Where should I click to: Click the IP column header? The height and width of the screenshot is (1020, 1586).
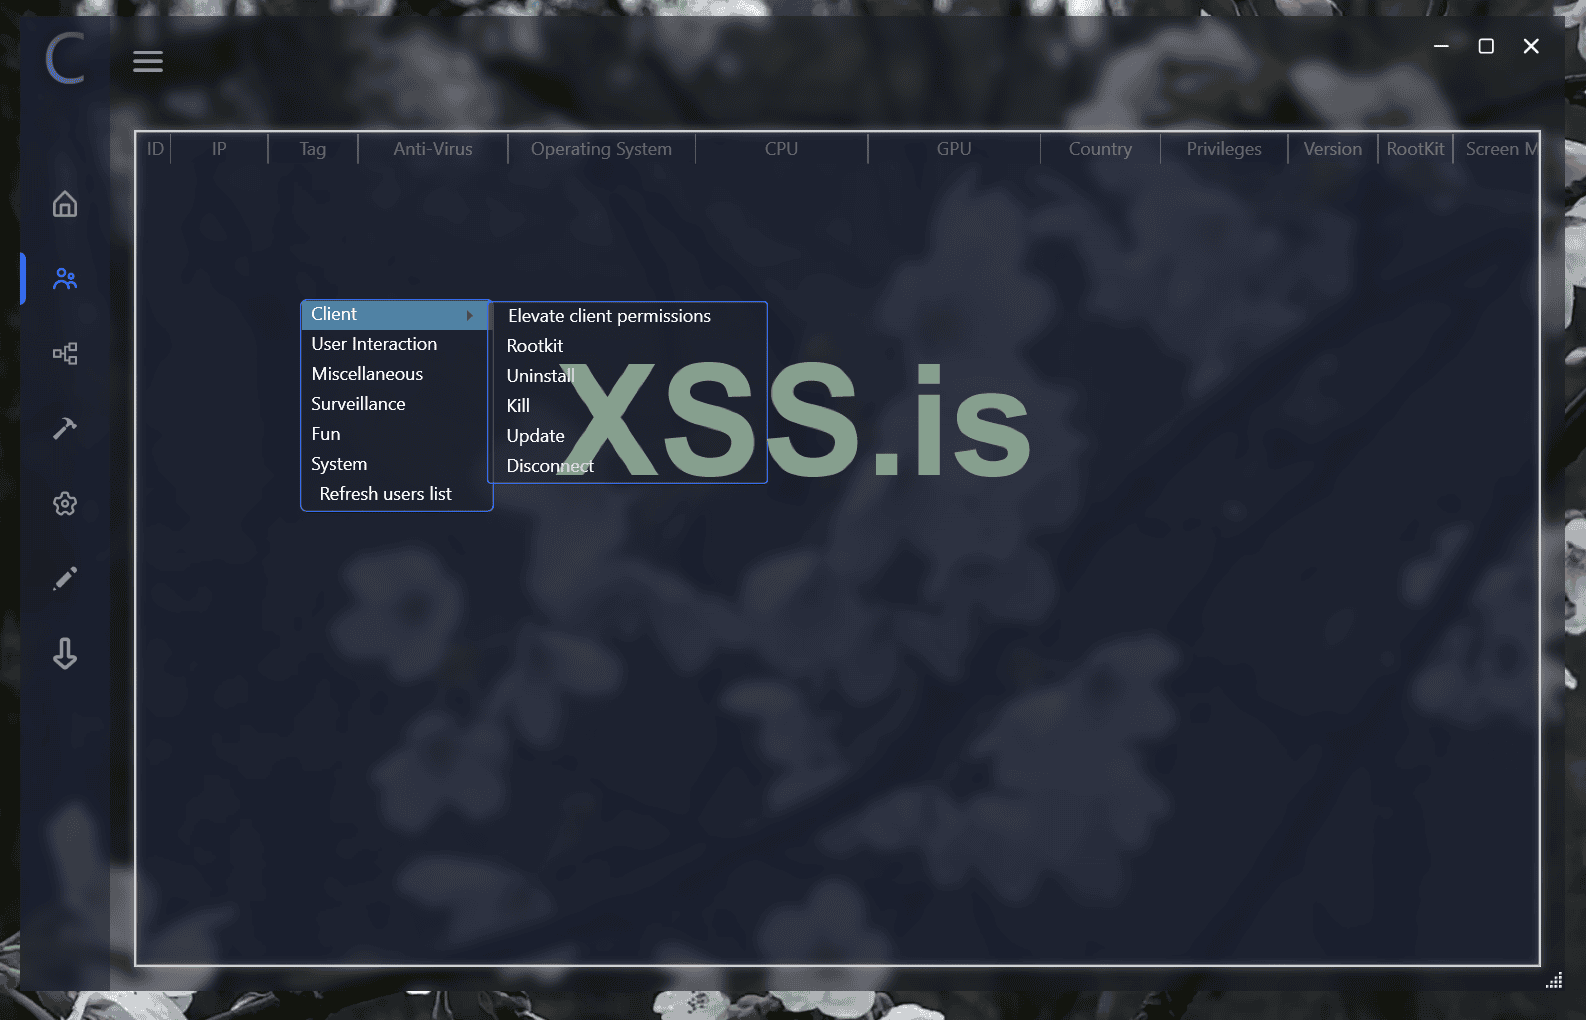click(x=219, y=149)
